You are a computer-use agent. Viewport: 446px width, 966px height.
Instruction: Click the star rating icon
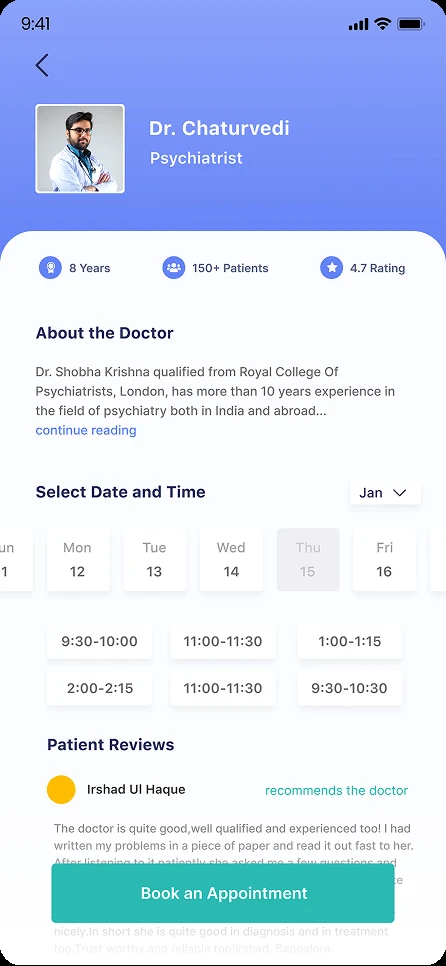[331, 268]
